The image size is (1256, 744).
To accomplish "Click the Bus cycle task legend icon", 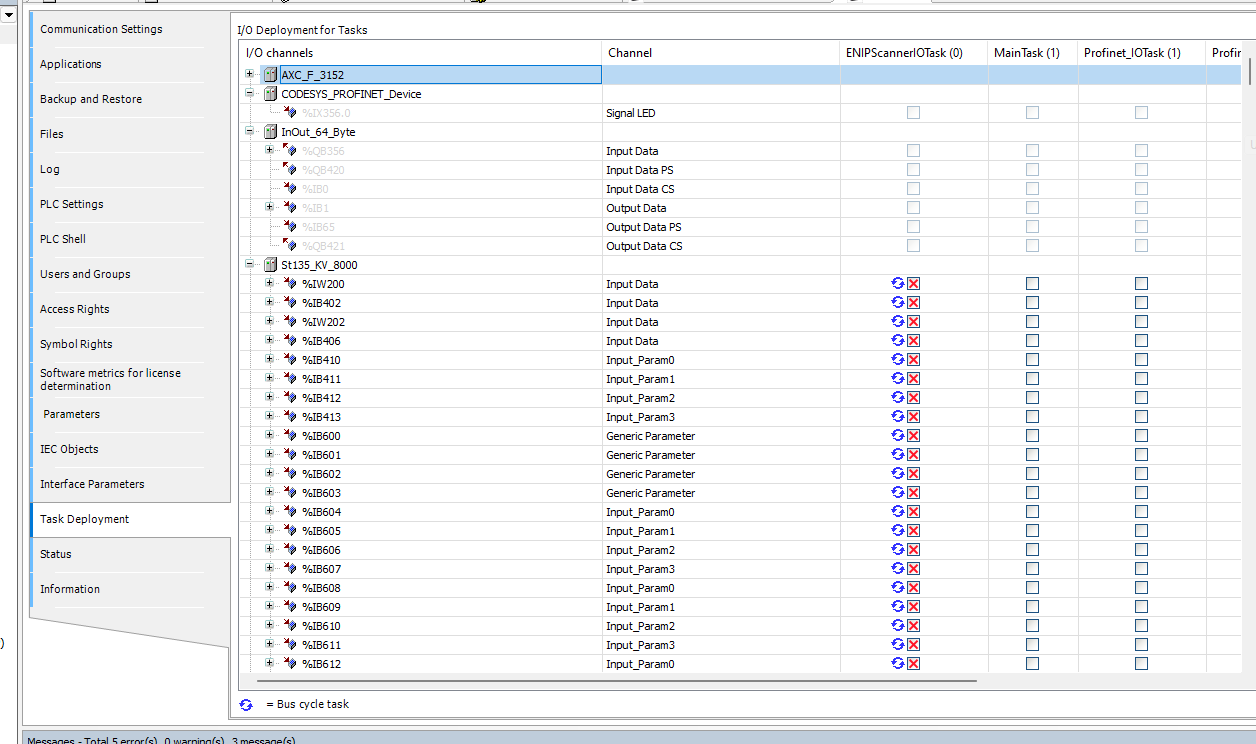I will (x=247, y=705).
